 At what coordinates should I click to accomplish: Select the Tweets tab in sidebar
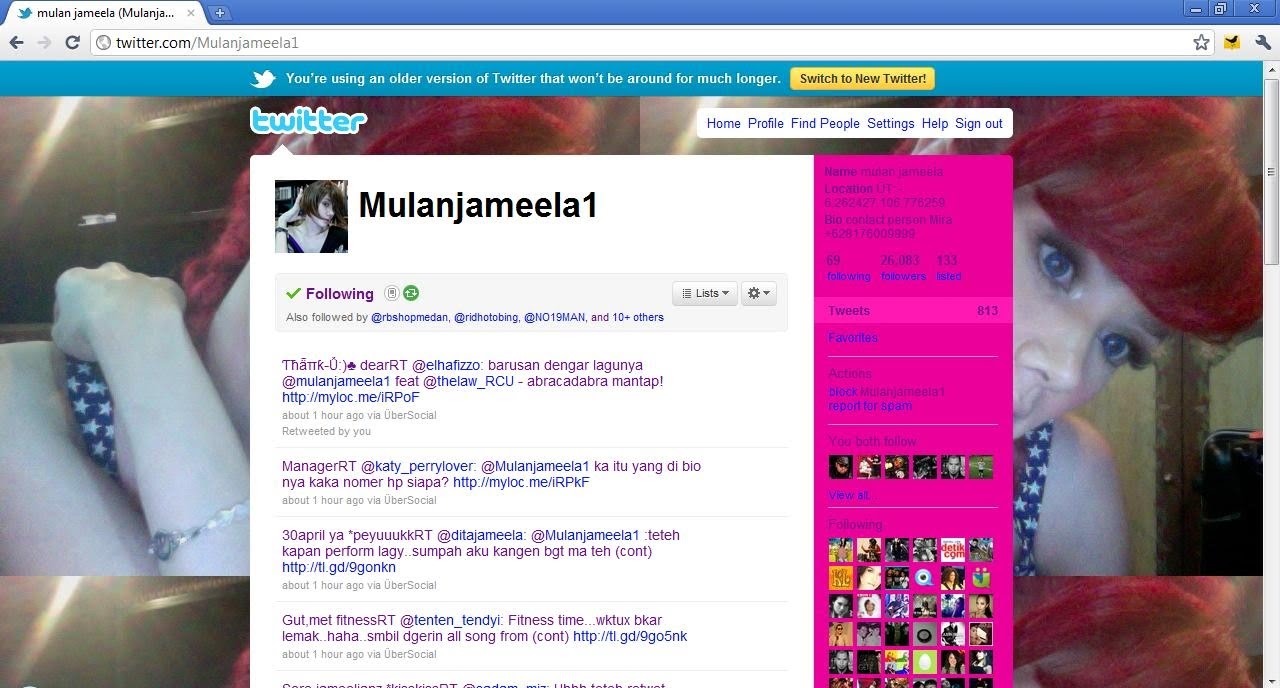coord(913,311)
